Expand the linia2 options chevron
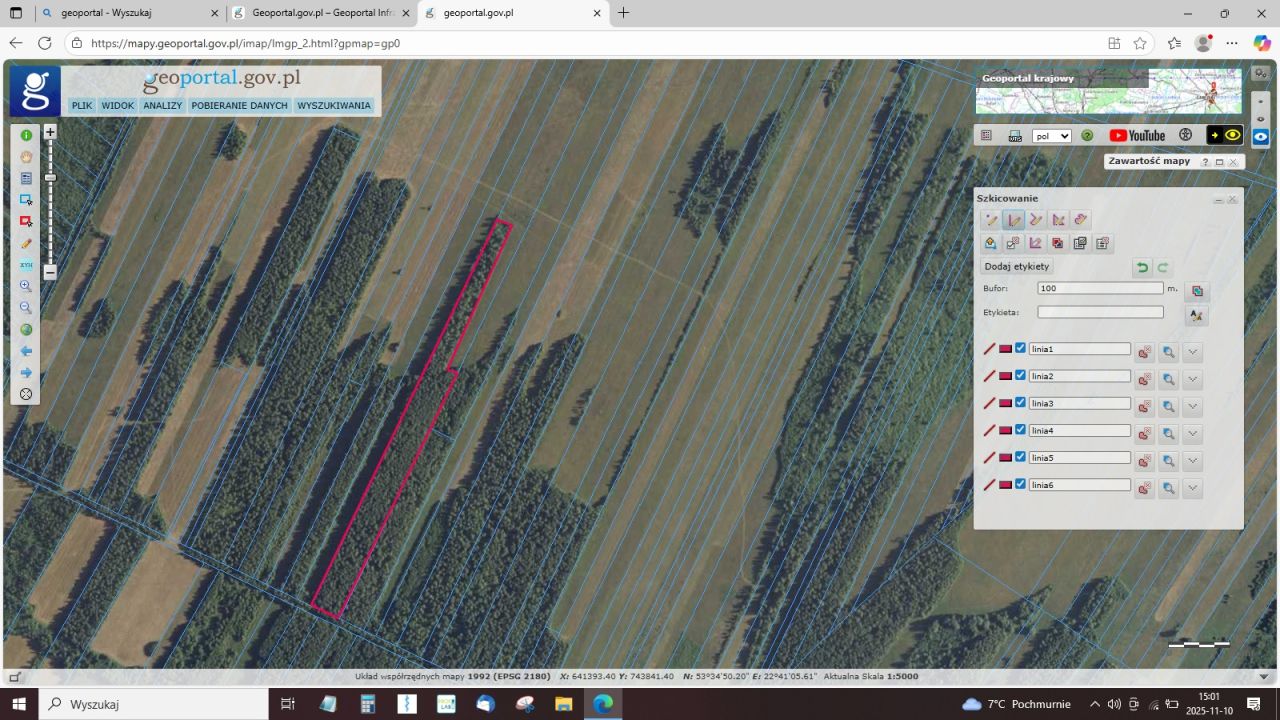The height and width of the screenshot is (720, 1280). [1192, 380]
